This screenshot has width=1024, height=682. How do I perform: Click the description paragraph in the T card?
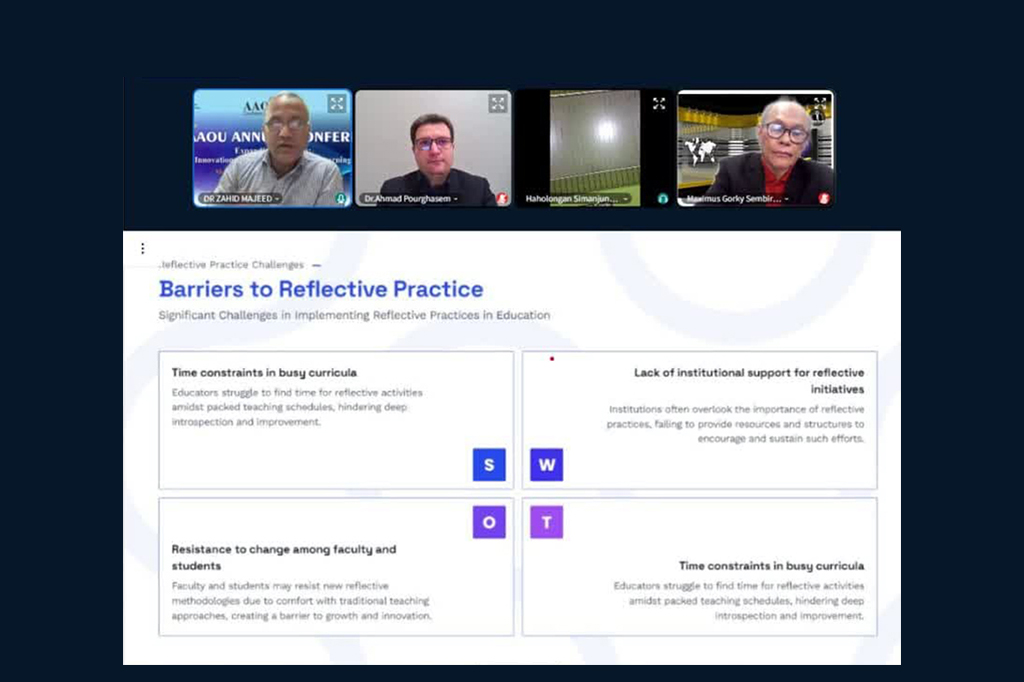pos(739,601)
